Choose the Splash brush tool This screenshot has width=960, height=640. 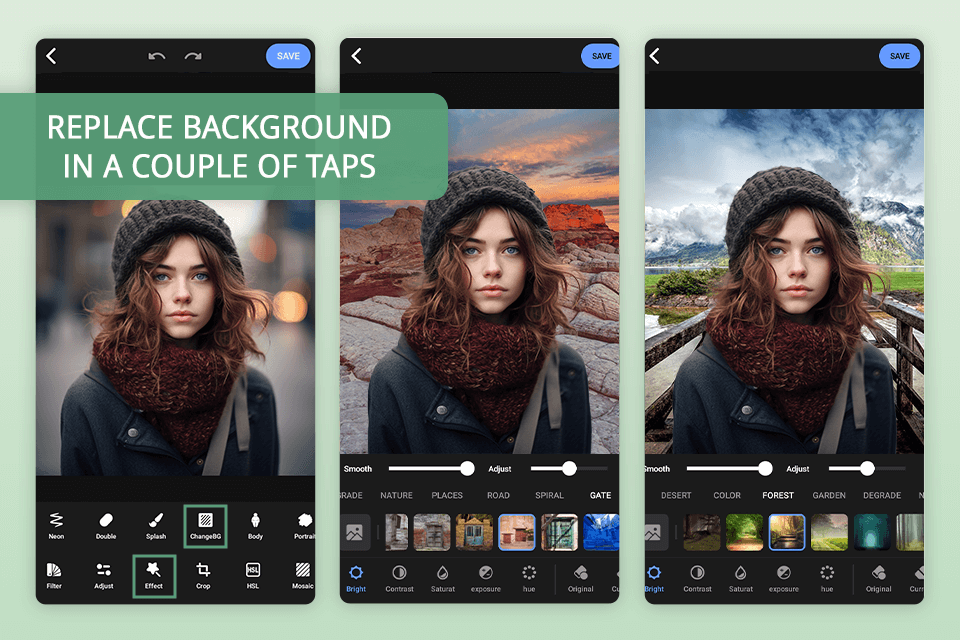[156, 525]
